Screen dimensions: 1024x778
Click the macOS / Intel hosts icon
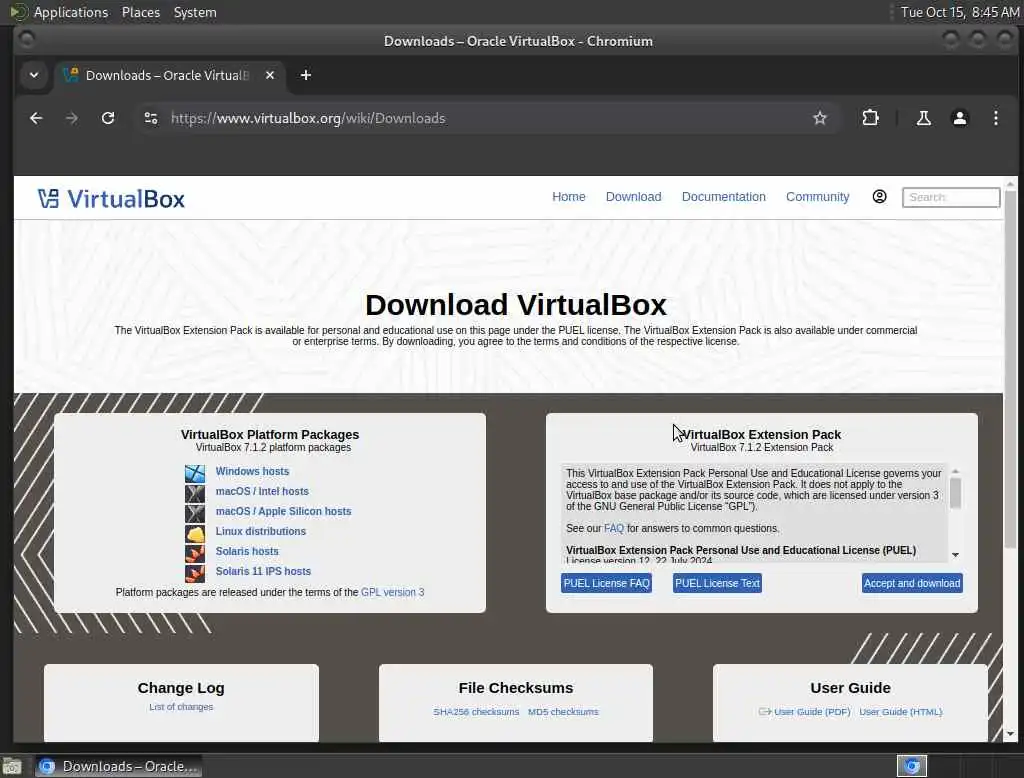point(195,493)
